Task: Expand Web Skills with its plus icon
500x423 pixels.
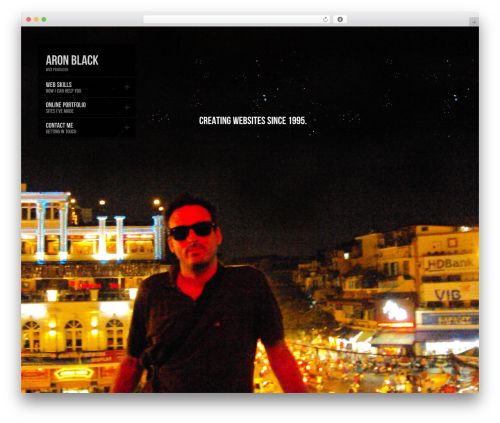Action: coord(127,87)
